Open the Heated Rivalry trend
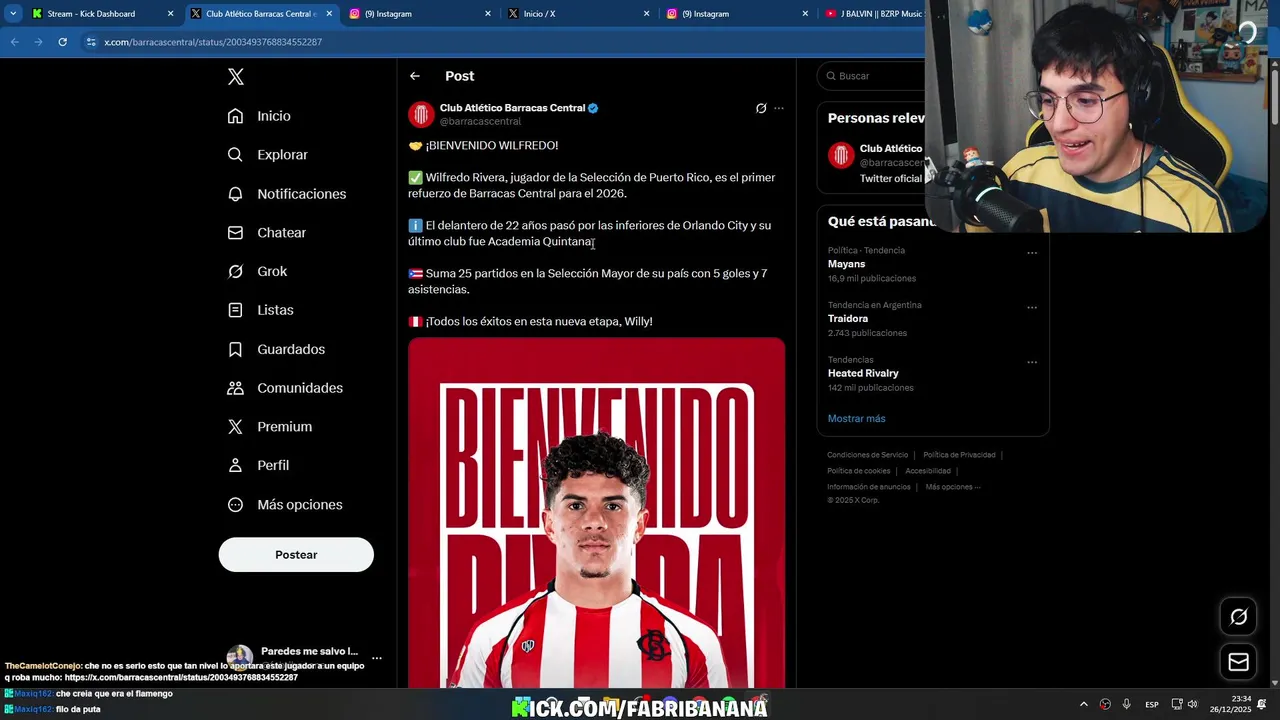The height and width of the screenshot is (720, 1280). pyautogui.click(x=863, y=373)
